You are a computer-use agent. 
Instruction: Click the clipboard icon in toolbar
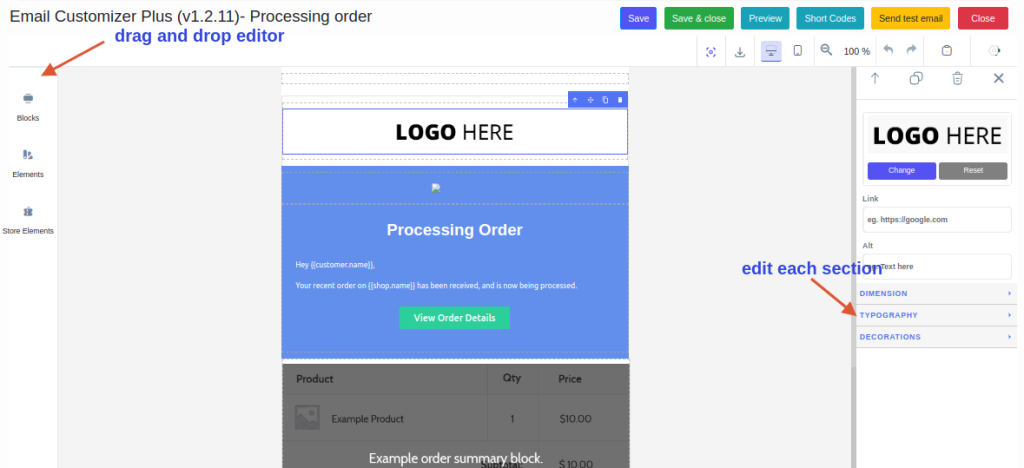pyautogui.click(x=947, y=52)
